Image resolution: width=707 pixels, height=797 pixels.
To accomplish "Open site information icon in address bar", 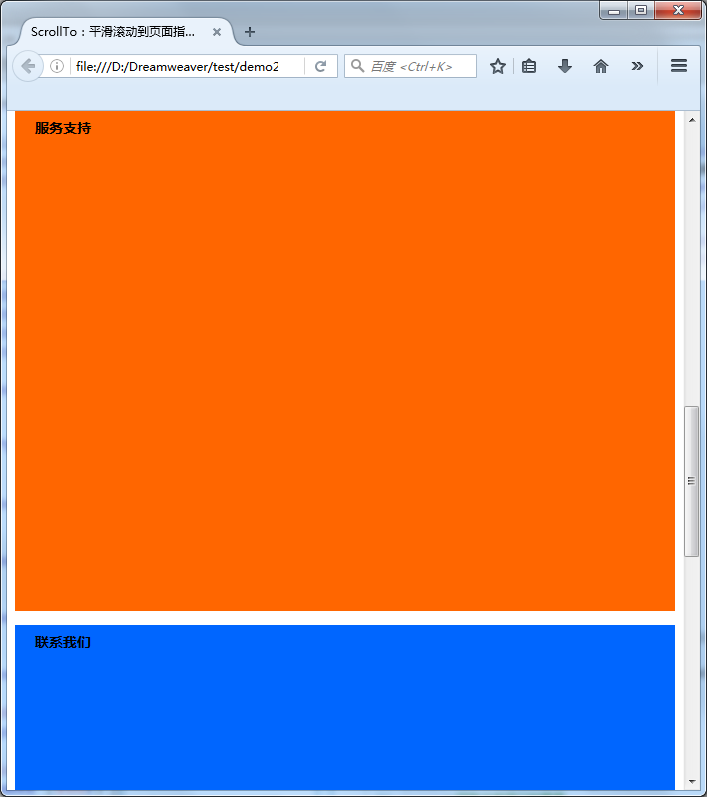I will pyautogui.click(x=57, y=66).
